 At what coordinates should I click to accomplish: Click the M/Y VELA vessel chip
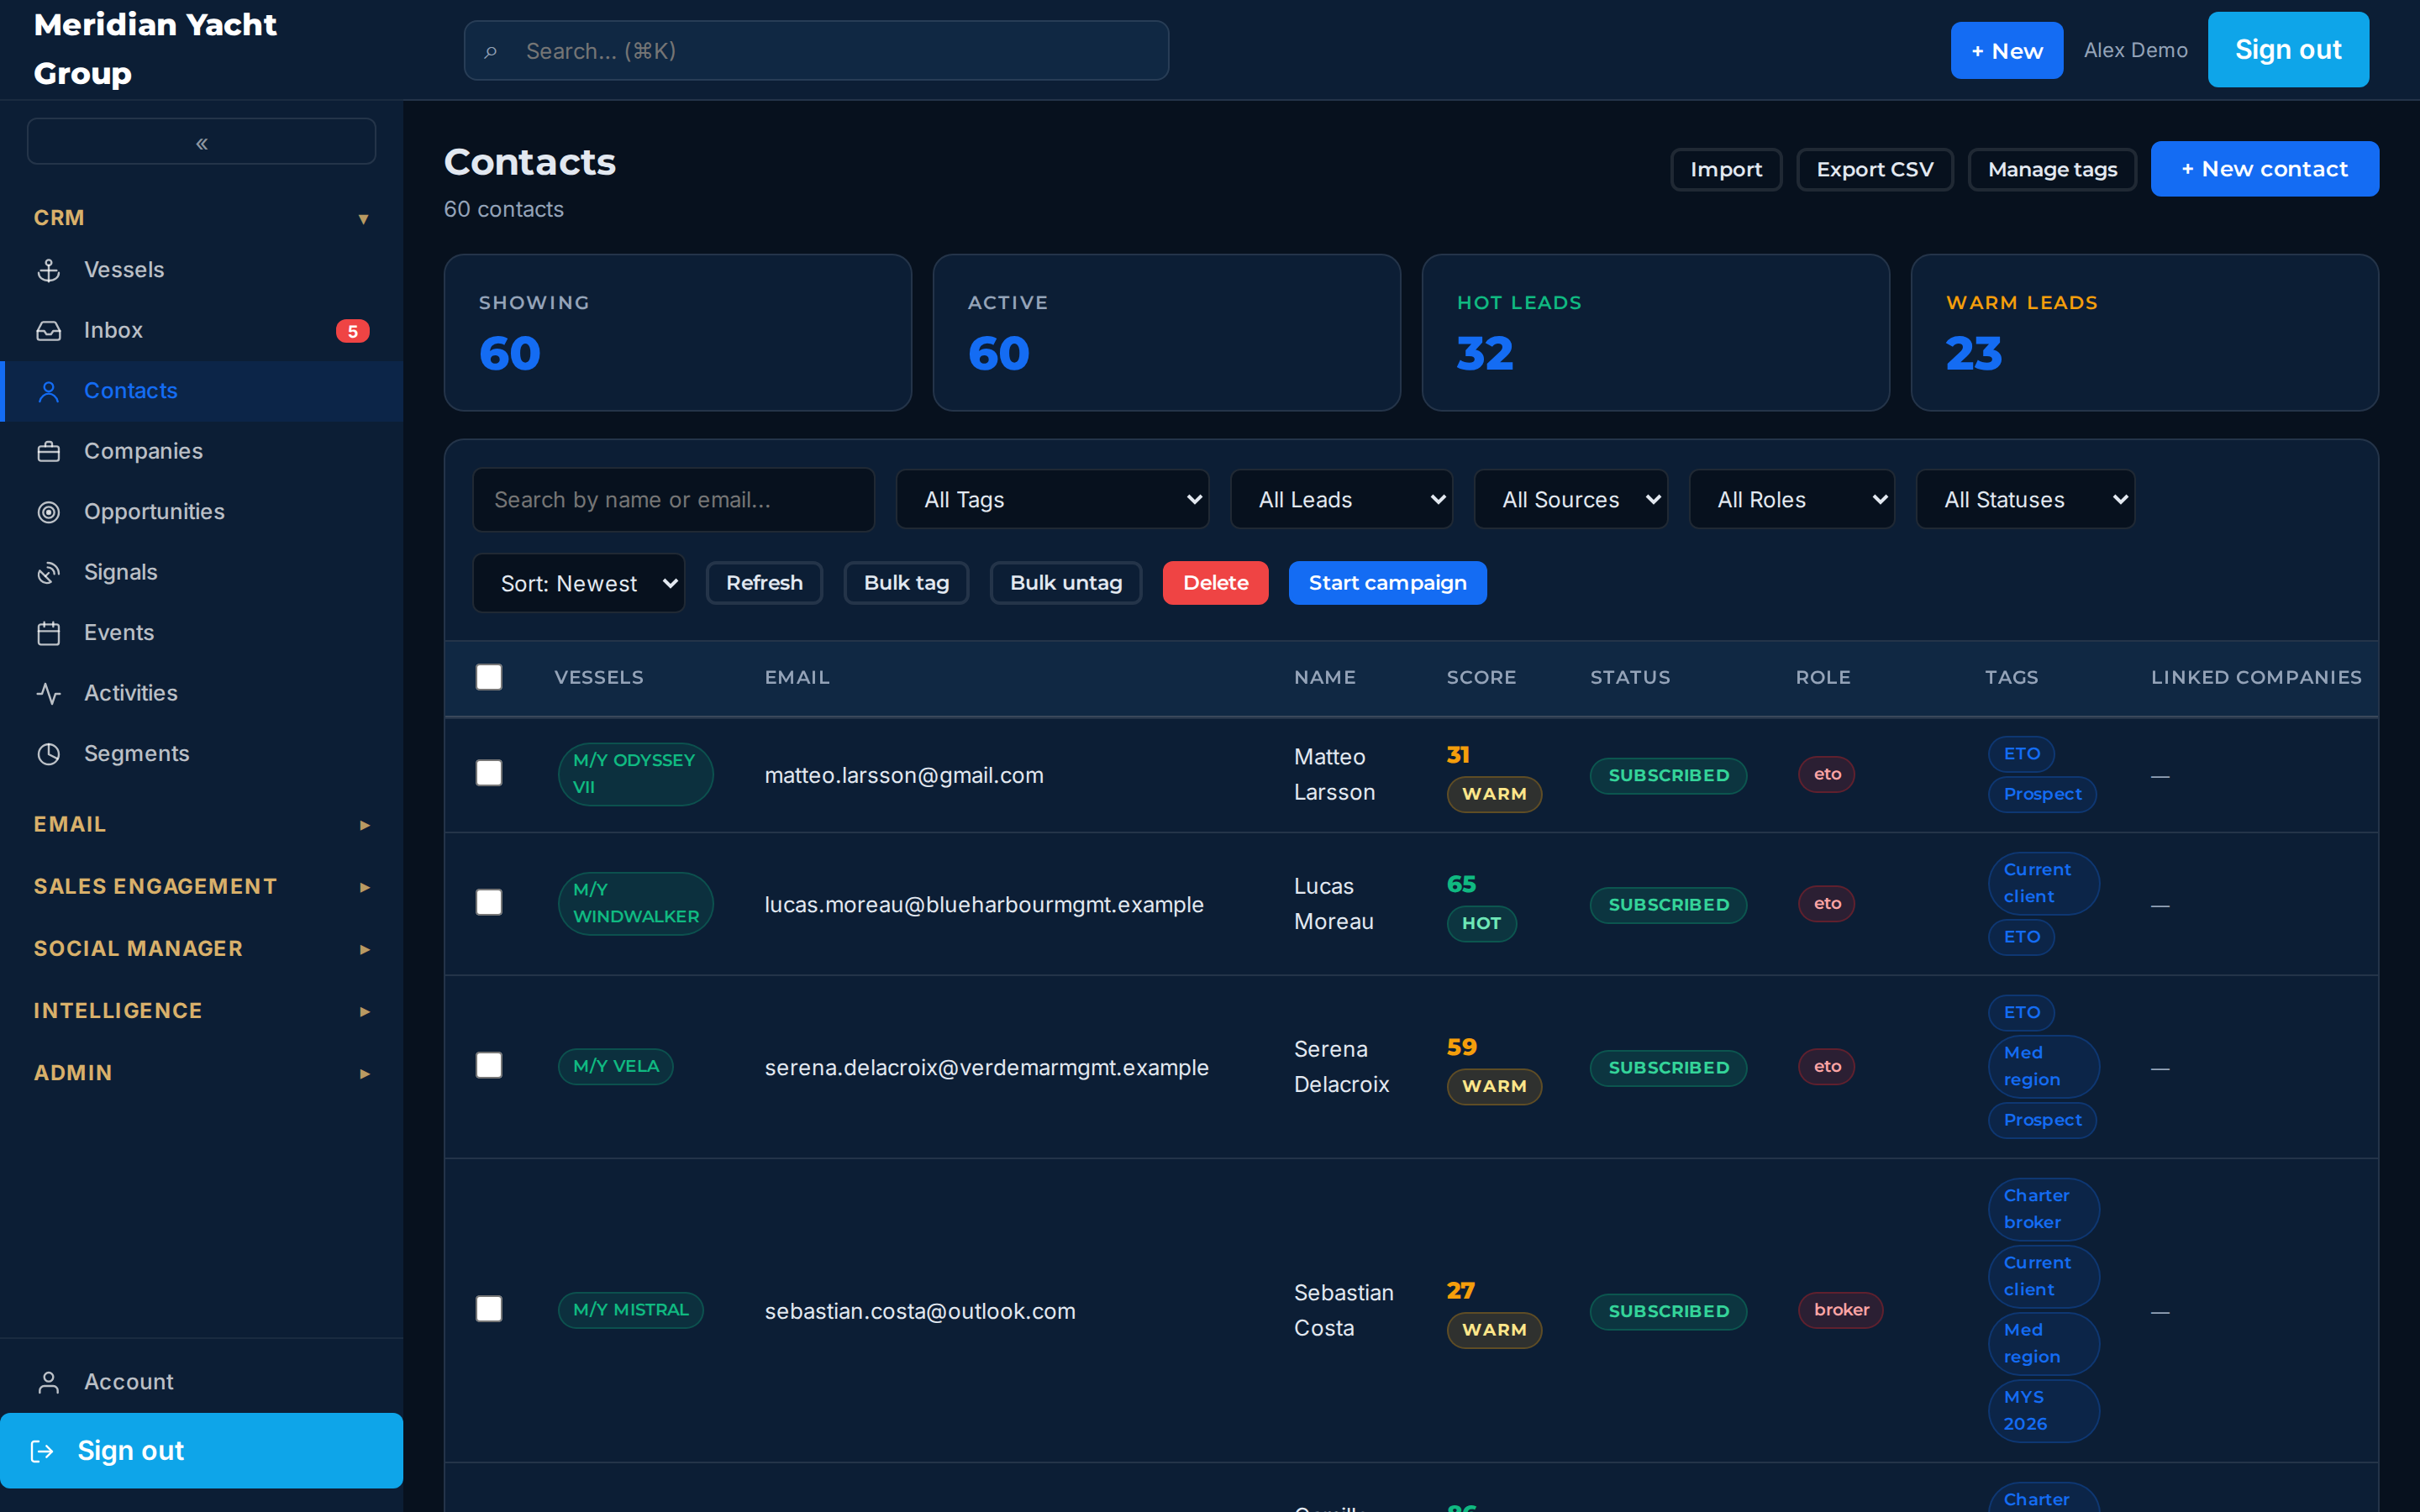coord(615,1066)
